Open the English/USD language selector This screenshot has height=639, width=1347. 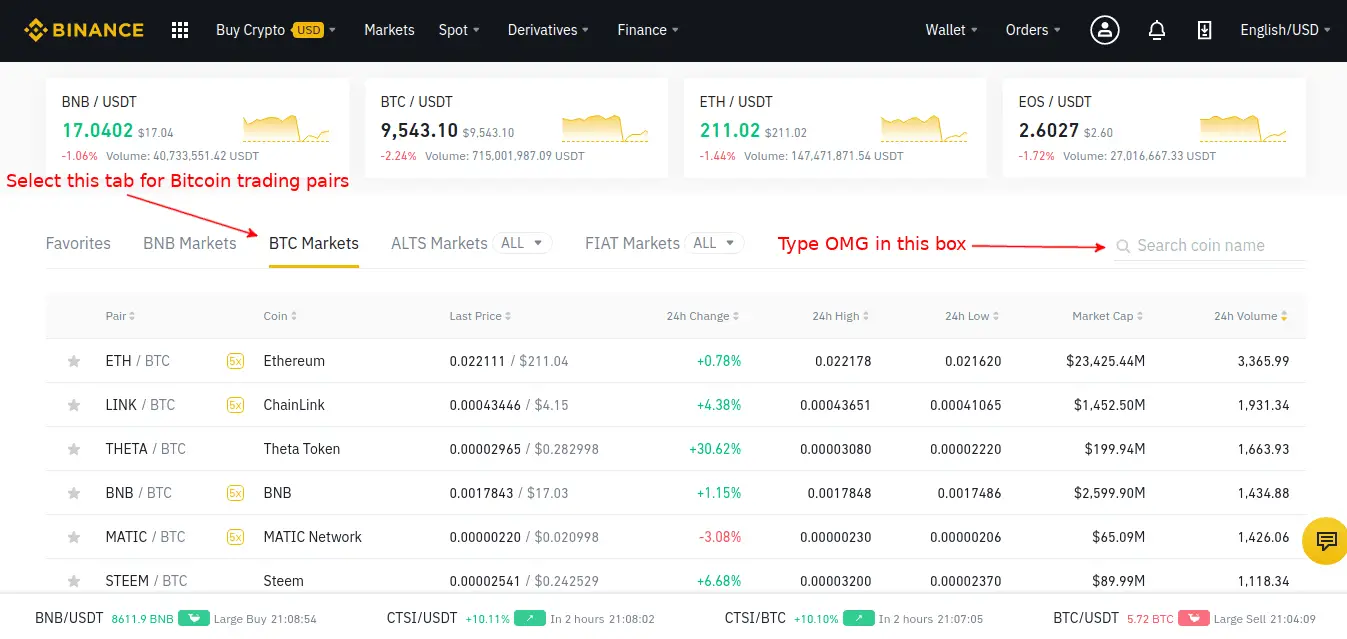[x=1286, y=30]
